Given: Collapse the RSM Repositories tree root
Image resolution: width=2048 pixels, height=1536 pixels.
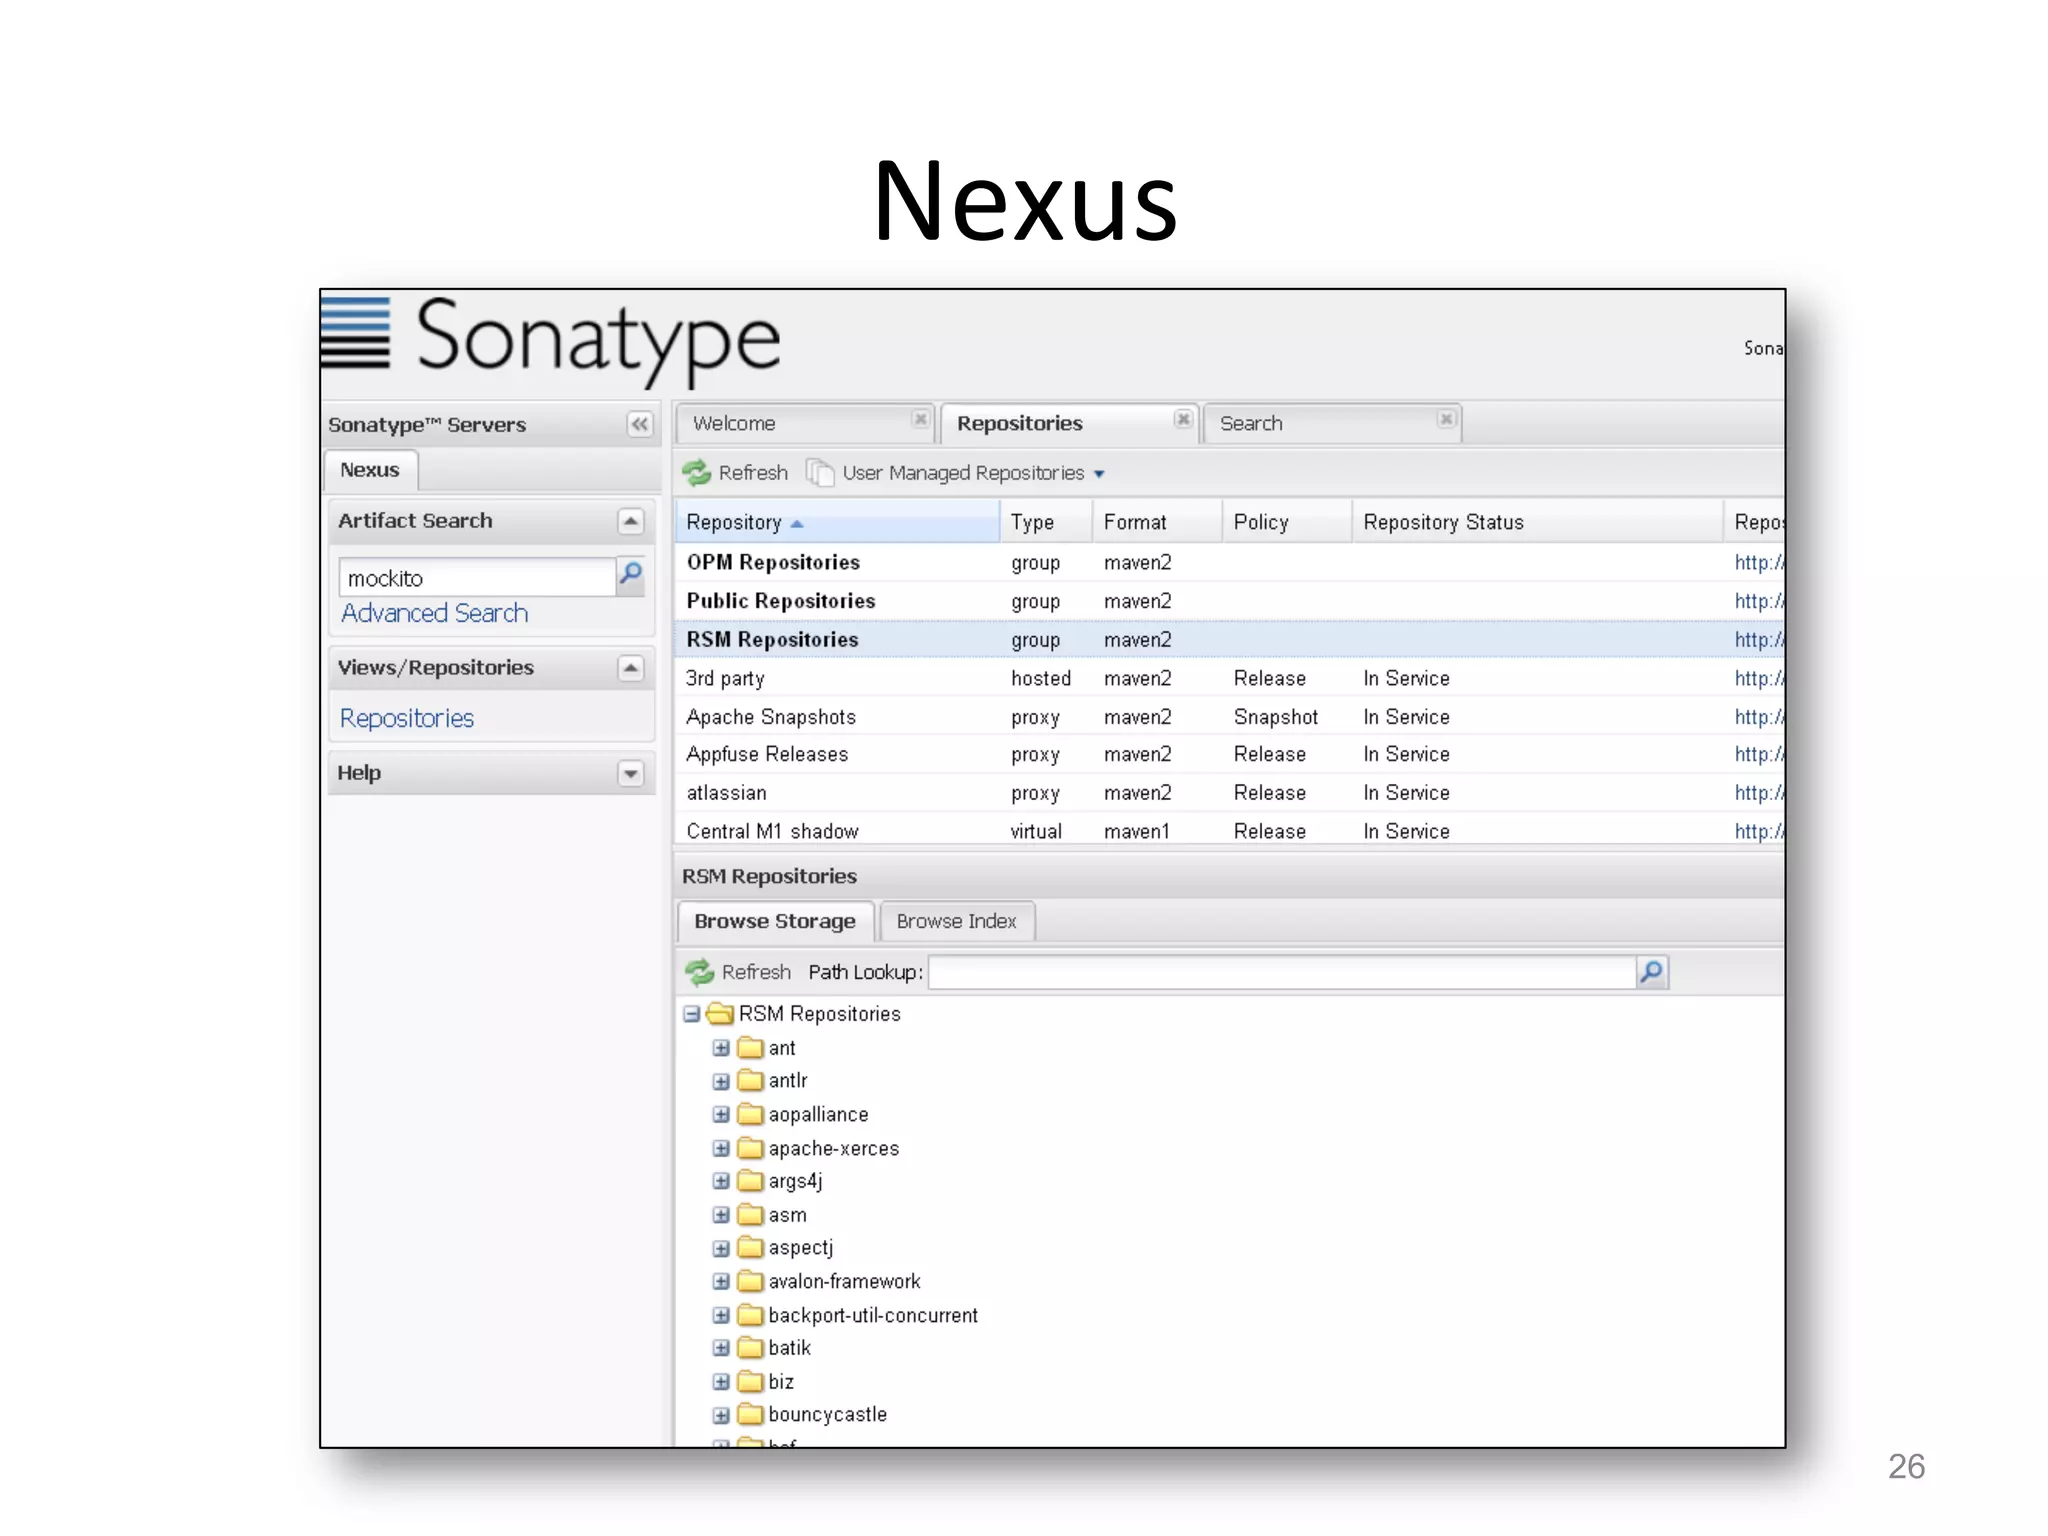Looking at the screenshot, I should pyautogui.click(x=692, y=1014).
